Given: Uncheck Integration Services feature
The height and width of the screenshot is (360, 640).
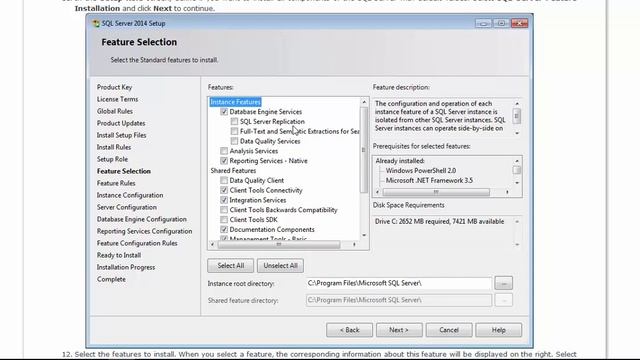Looking at the screenshot, I should click(224, 200).
